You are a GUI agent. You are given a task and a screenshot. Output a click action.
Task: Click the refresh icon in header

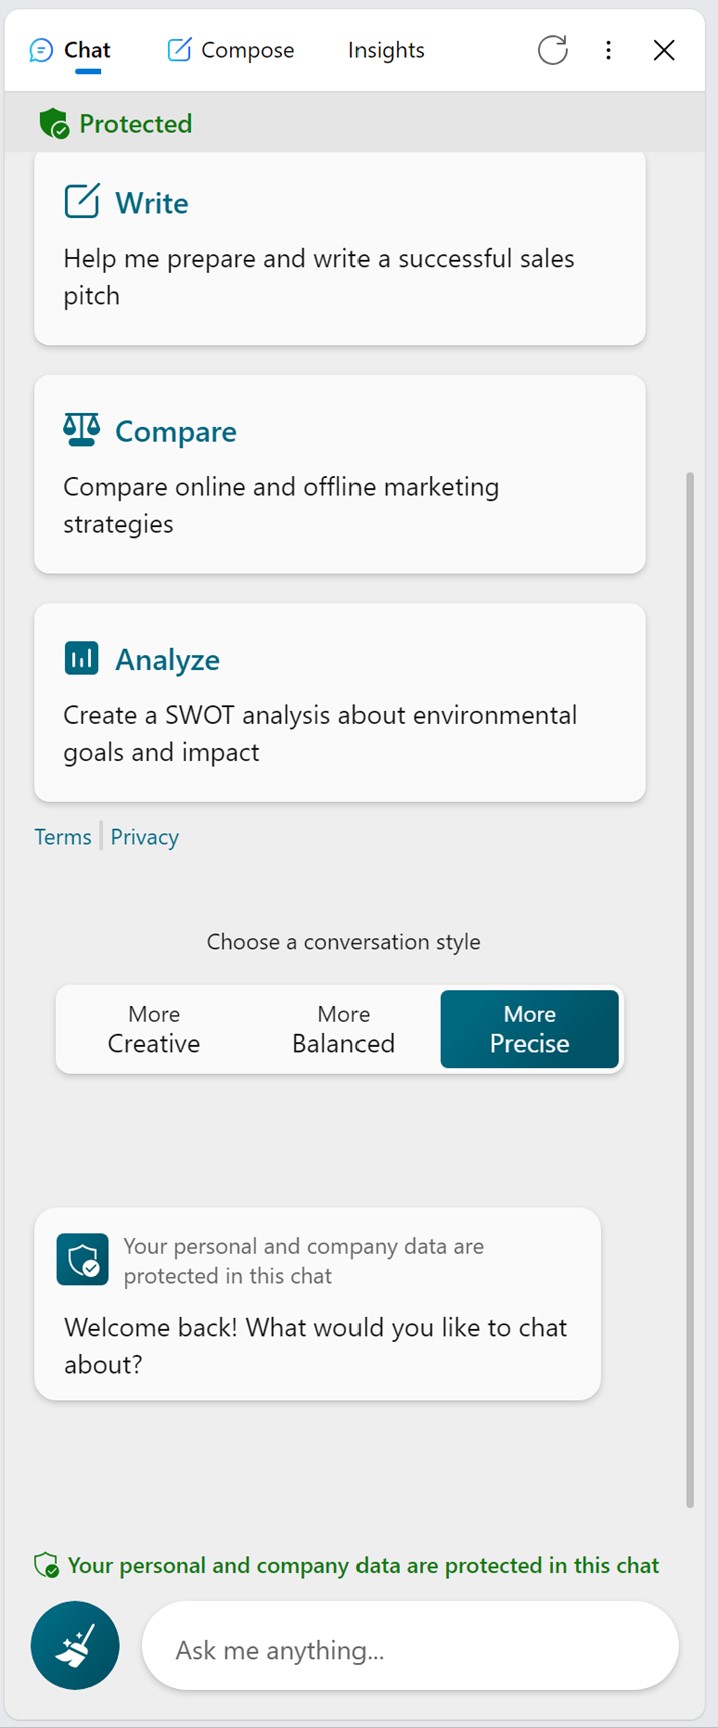click(552, 50)
